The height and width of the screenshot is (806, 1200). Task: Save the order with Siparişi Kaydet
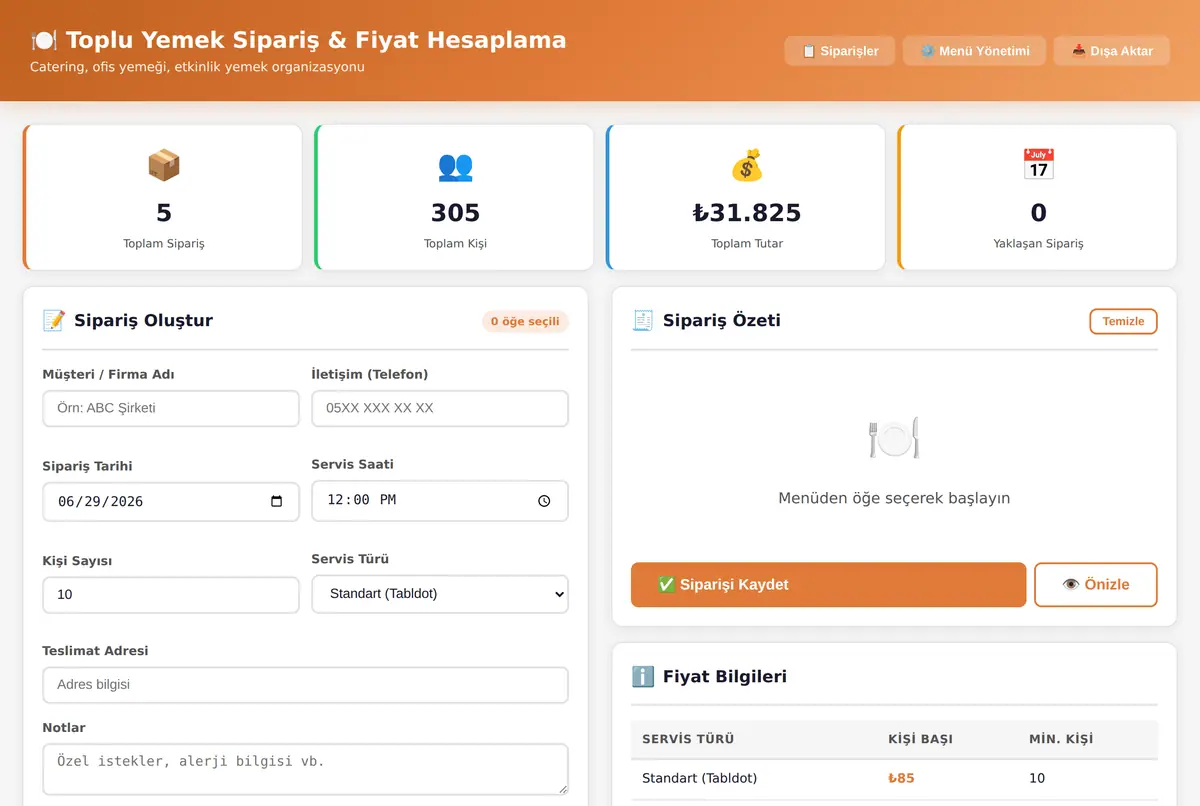(828, 585)
